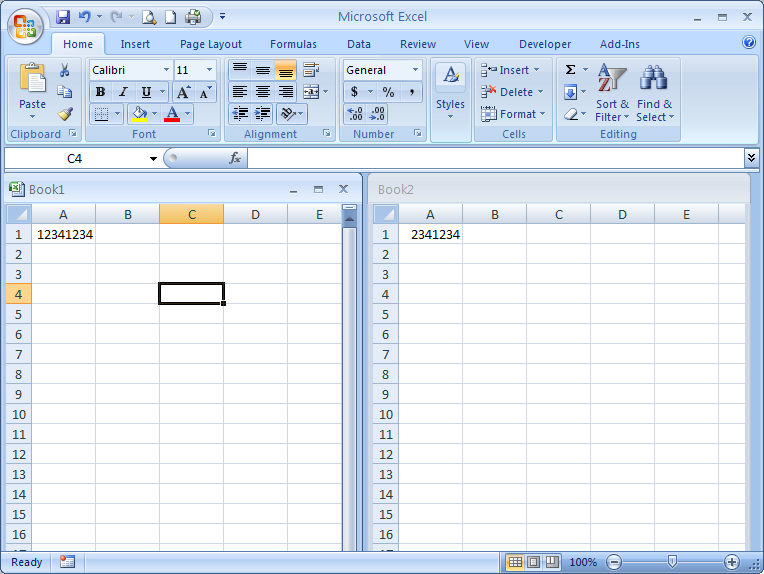Open font color dropdown arrow

click(188, 114)
